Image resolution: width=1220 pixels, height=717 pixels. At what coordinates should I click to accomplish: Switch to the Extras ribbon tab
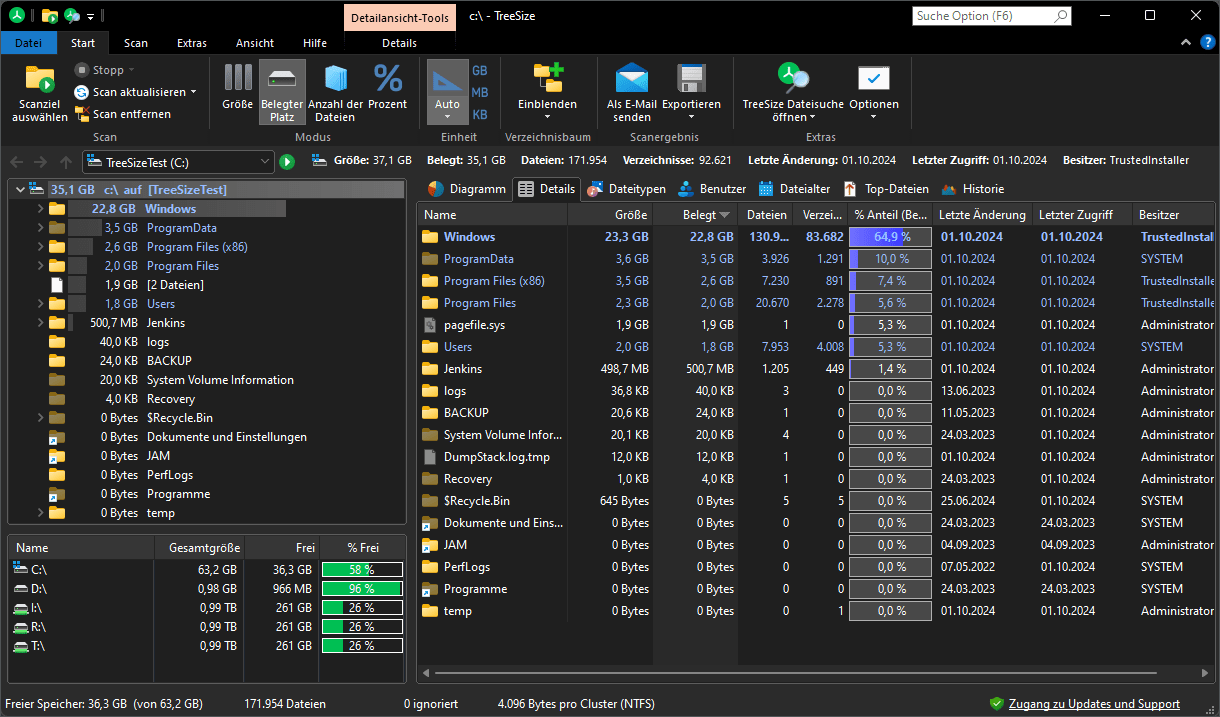tap(192, 43)
